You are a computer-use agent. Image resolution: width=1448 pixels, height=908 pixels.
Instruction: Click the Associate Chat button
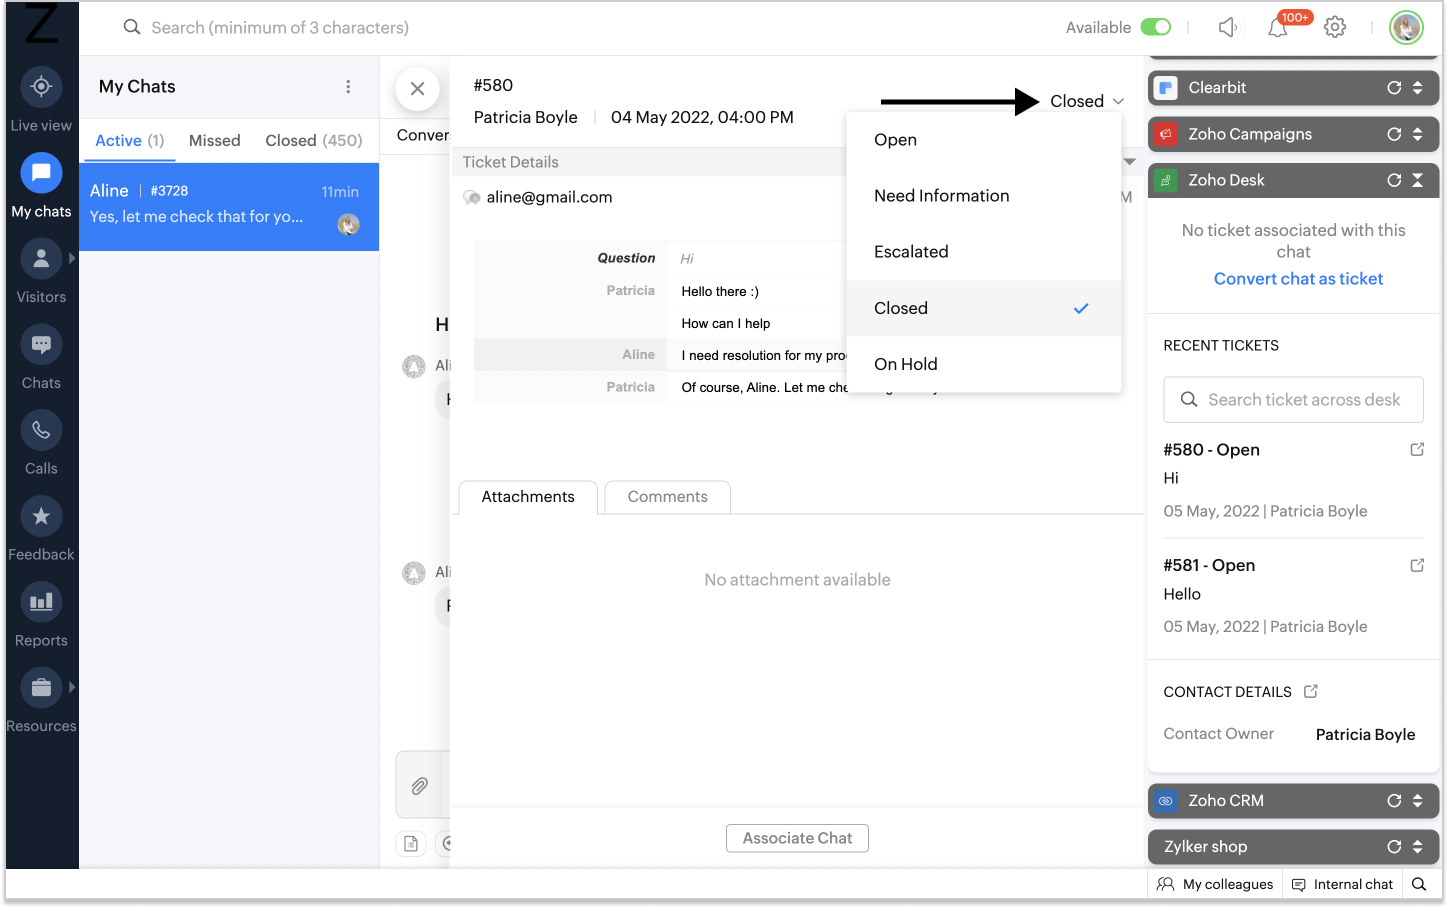(x=797, y=838)
